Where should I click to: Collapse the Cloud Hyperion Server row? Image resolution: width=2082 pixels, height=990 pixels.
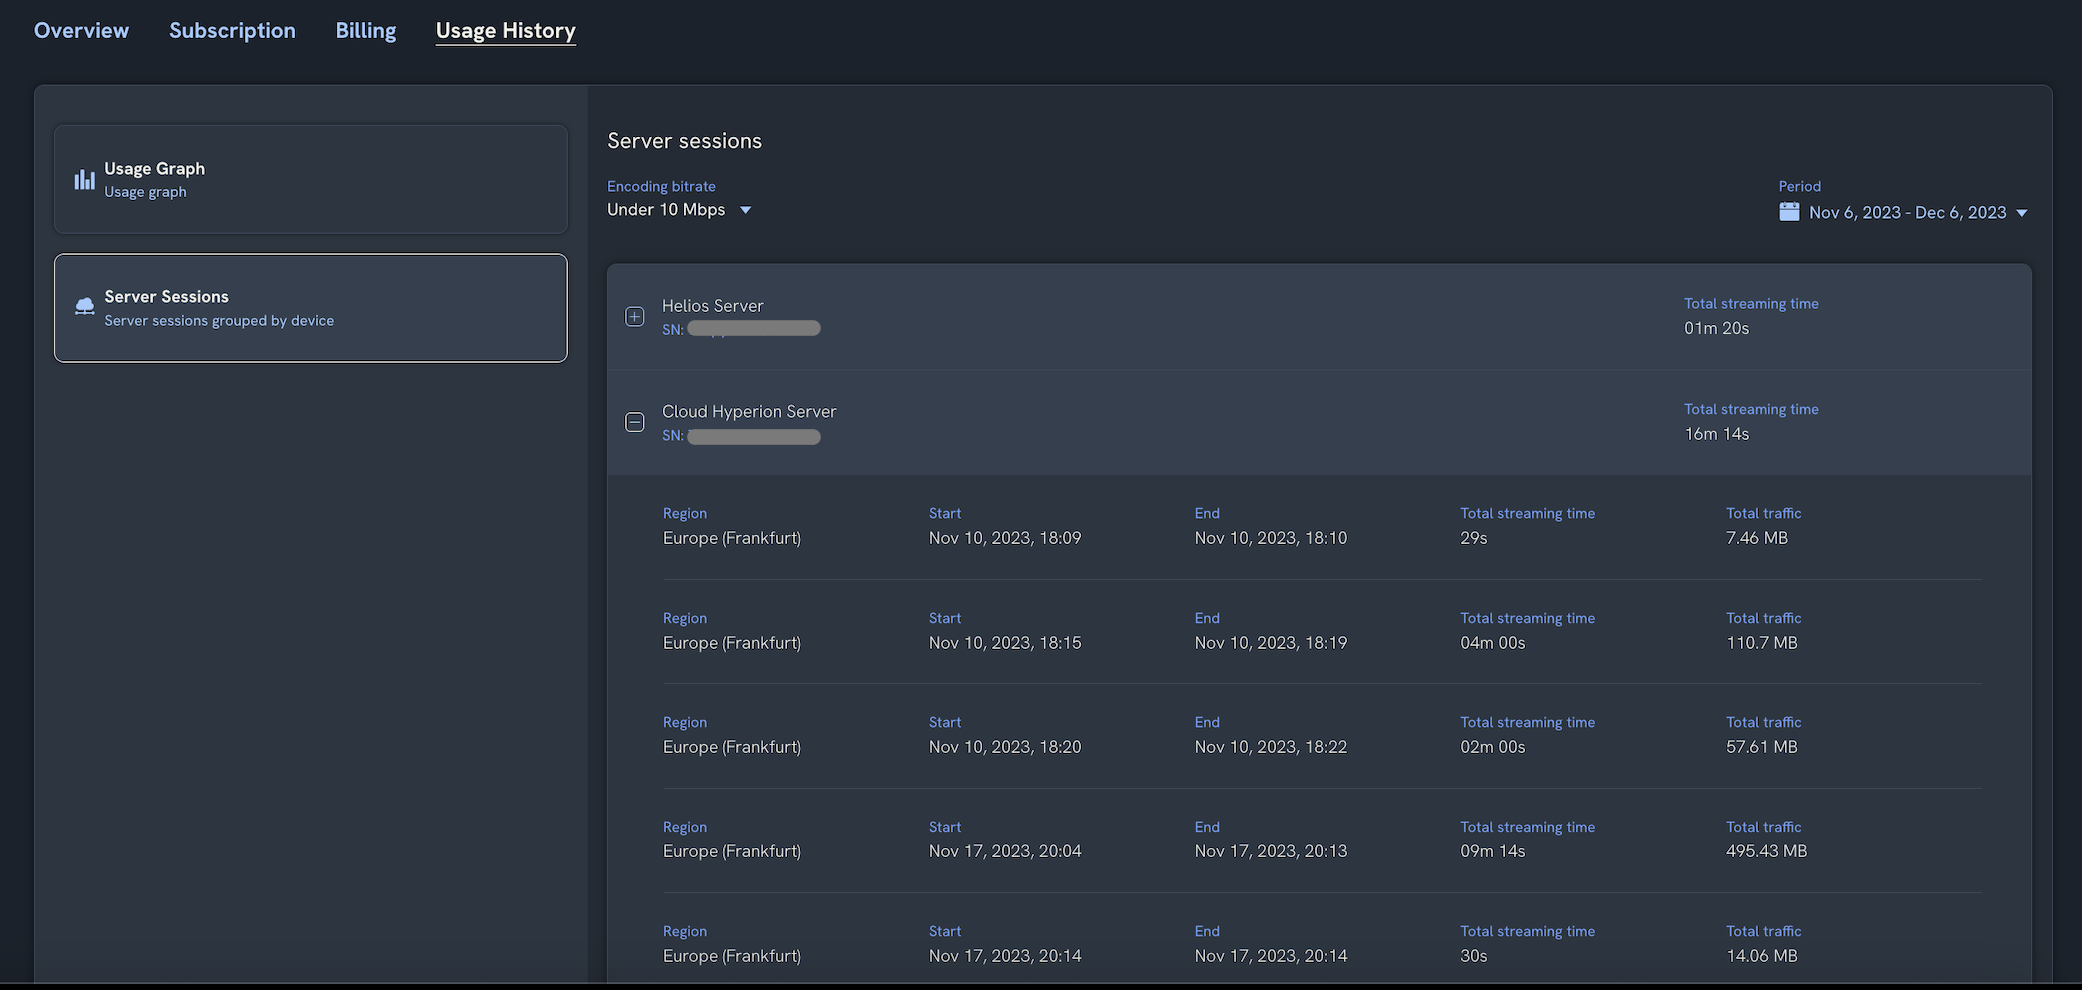634,422
